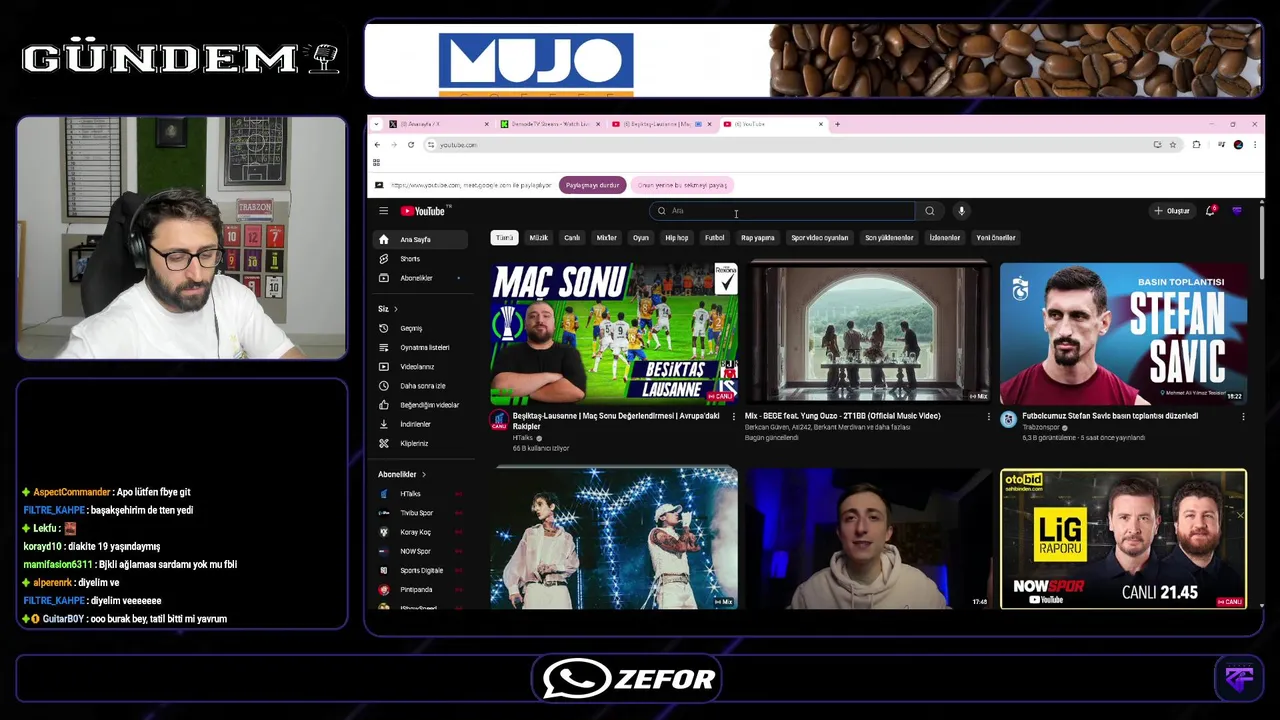Start voice search with the microphone icon
Viewport: 1280px width, 720px height.
961,211
